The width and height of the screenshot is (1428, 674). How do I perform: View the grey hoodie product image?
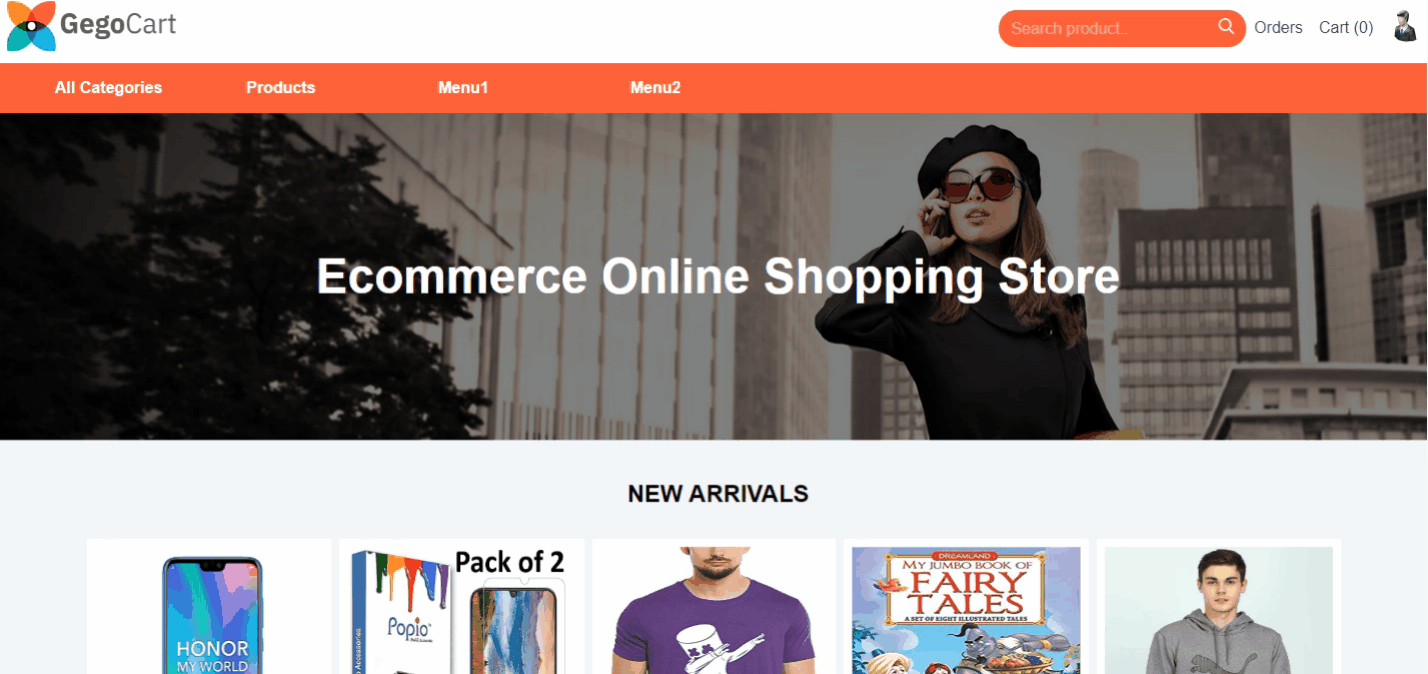1218,610
